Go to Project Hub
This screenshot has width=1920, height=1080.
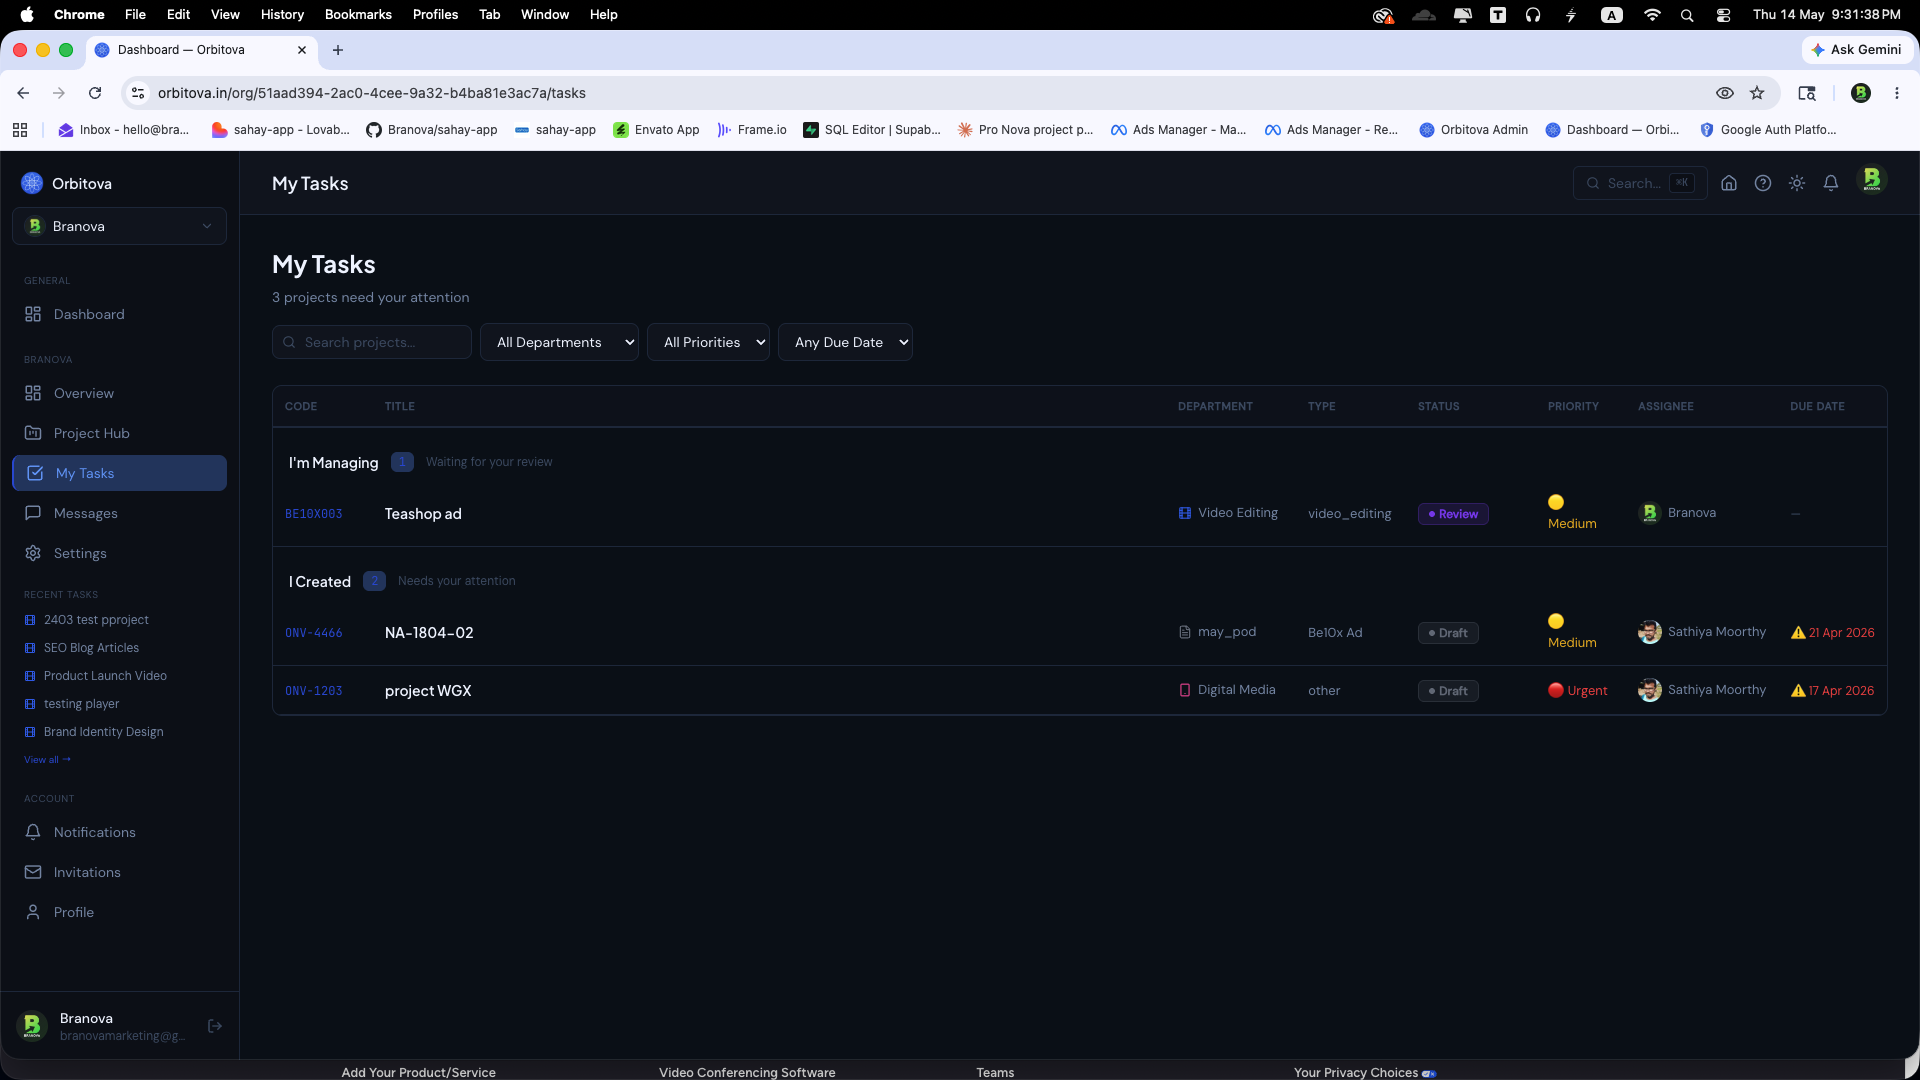coord(119,433)
